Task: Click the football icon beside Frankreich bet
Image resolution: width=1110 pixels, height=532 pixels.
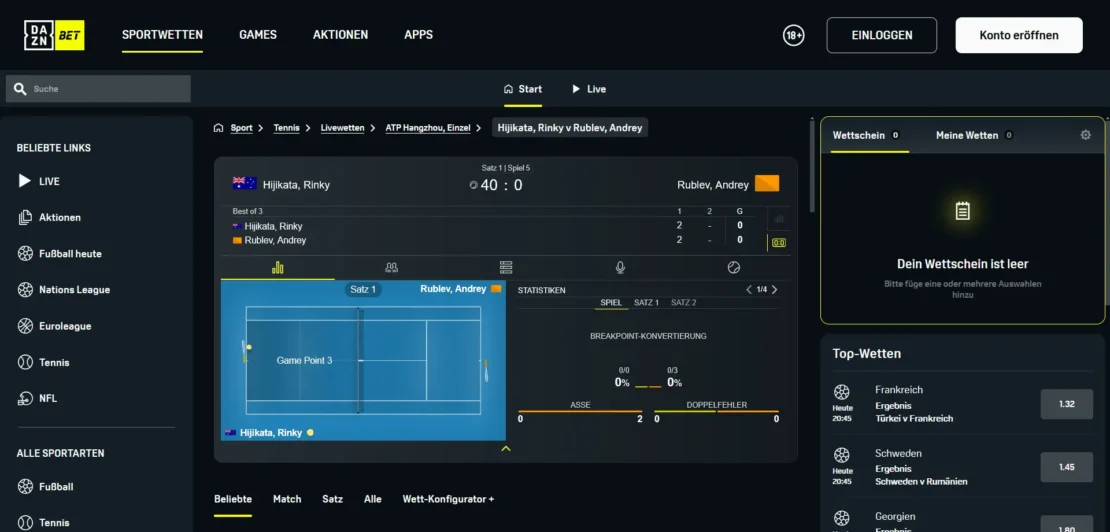Action: pos(842,391)
